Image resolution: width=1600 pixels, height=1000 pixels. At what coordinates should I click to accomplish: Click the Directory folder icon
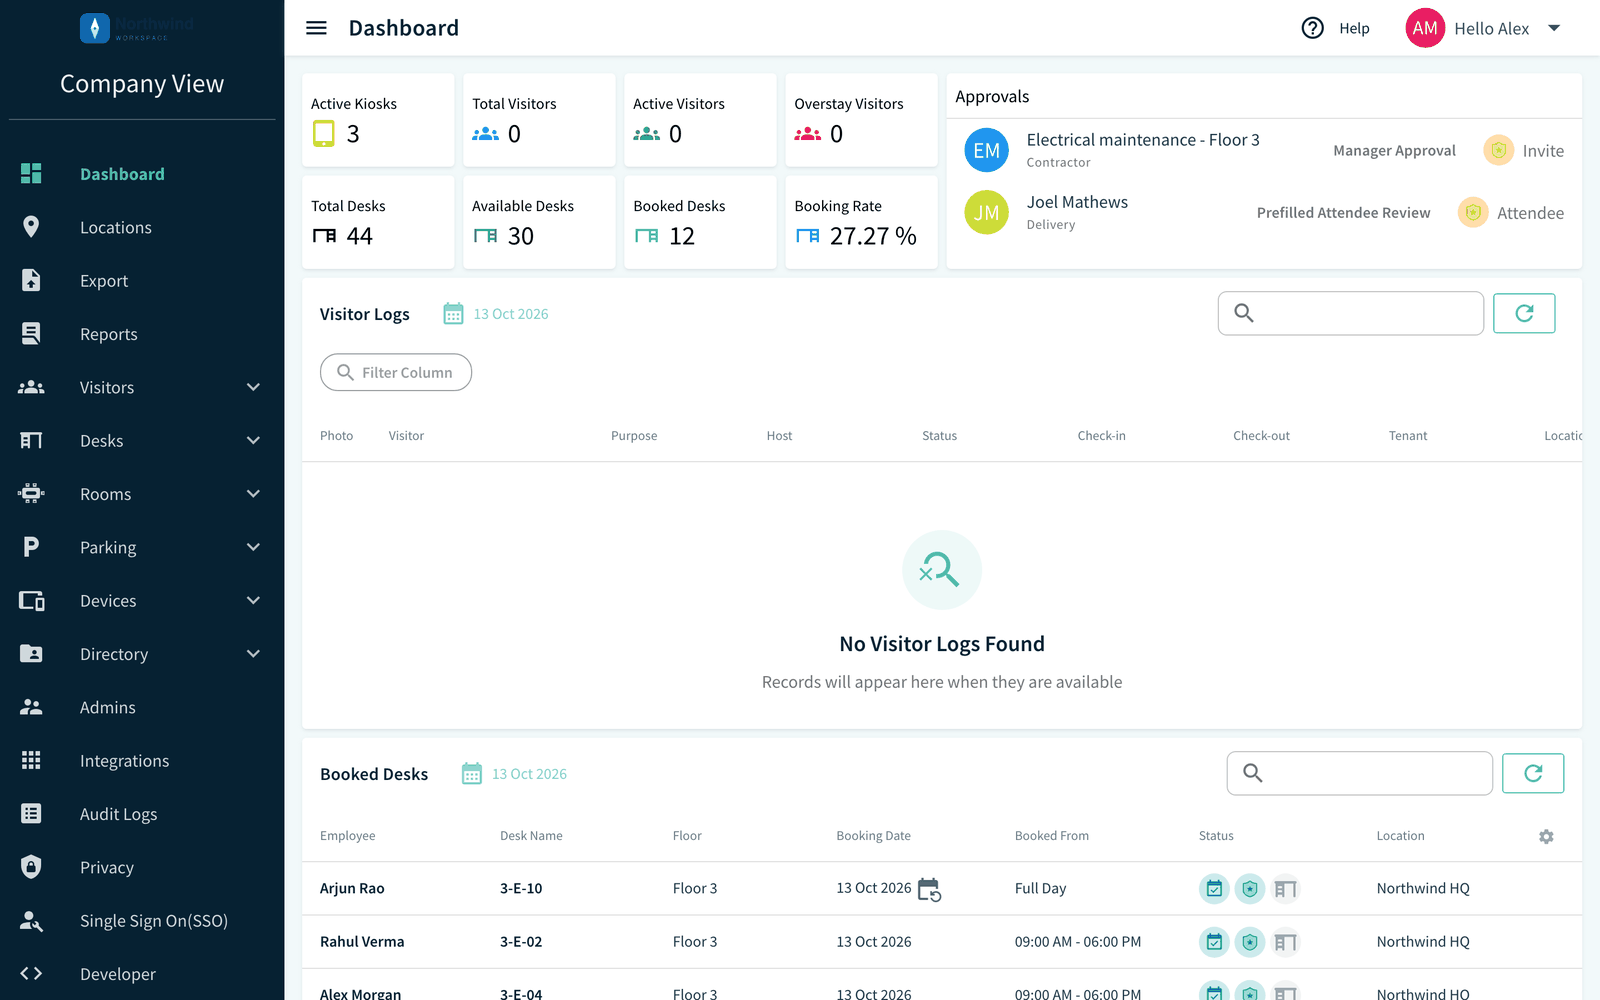click(x=31, y=653)
